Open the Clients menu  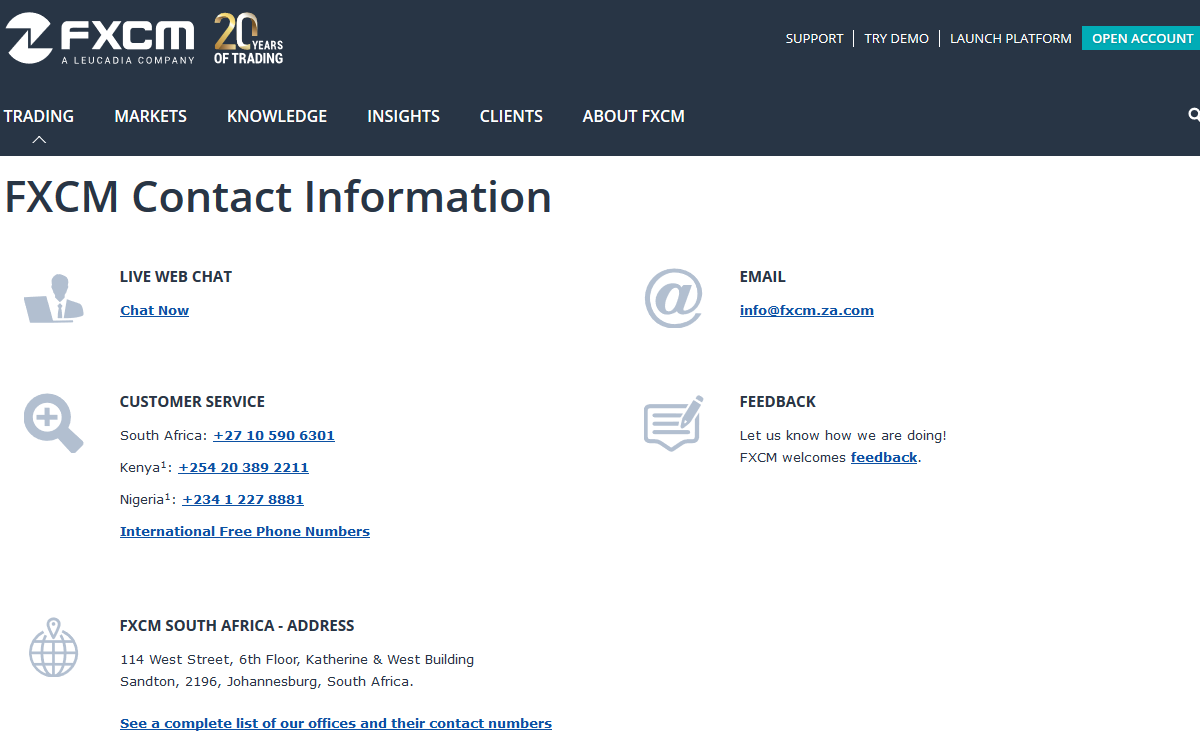511,116
